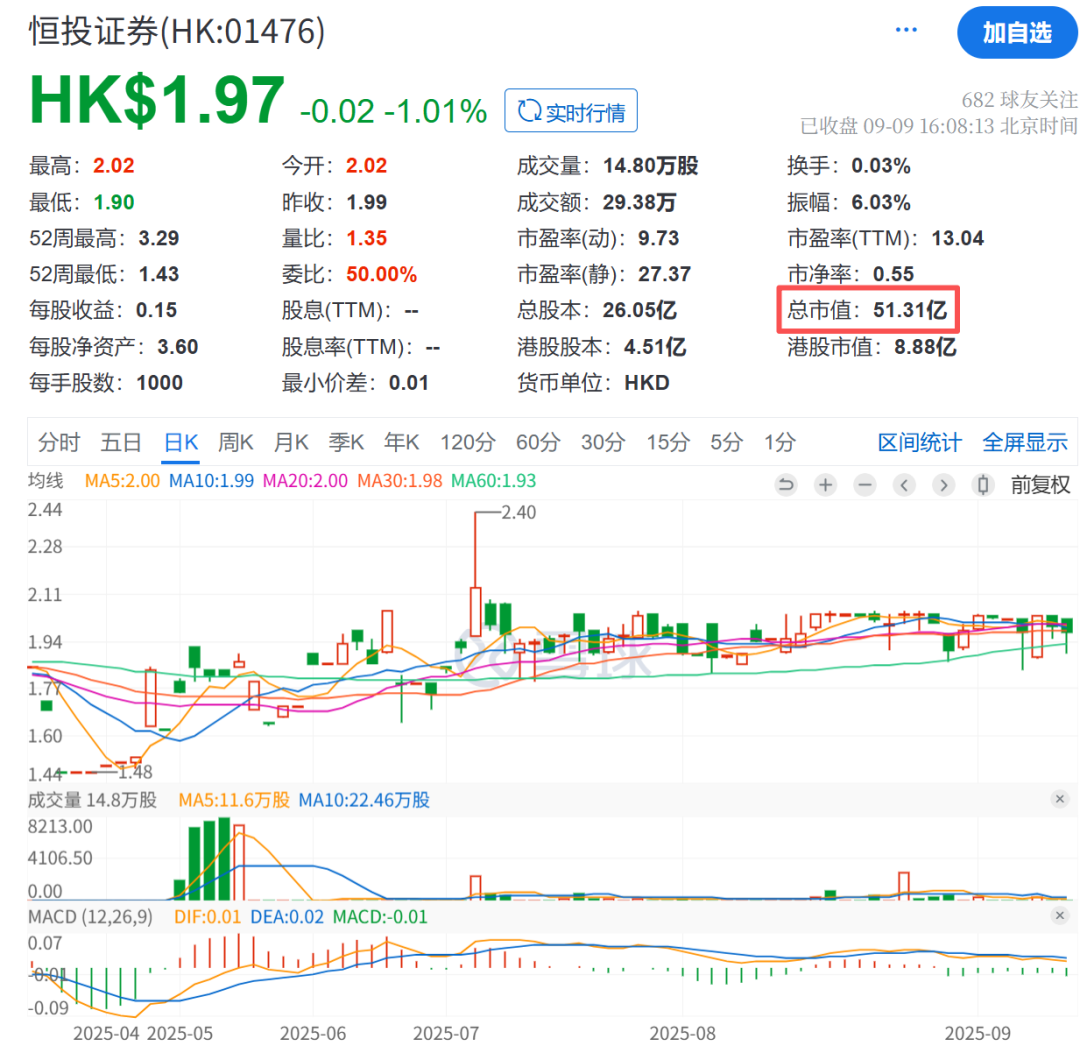Pan the chart left with the arrow icon
Image resolution: width=1080 pixels, height=1046 pixels.
pos(905,484)
